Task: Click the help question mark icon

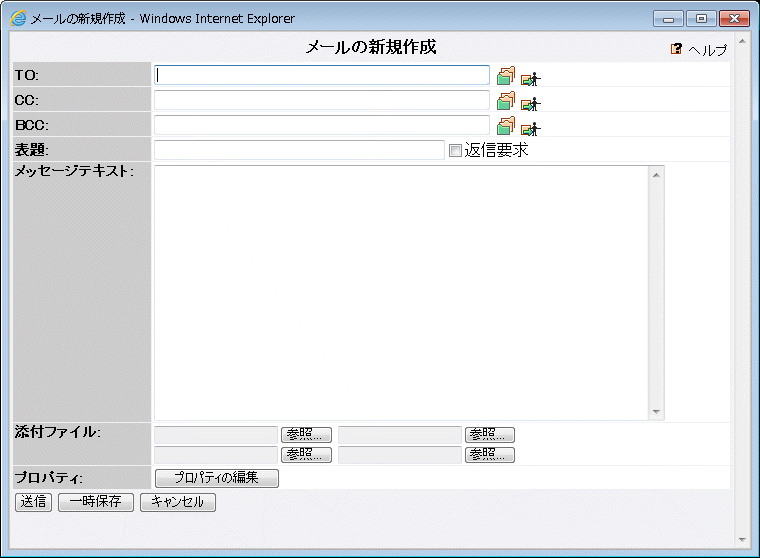Action: (x=676, y=48)
